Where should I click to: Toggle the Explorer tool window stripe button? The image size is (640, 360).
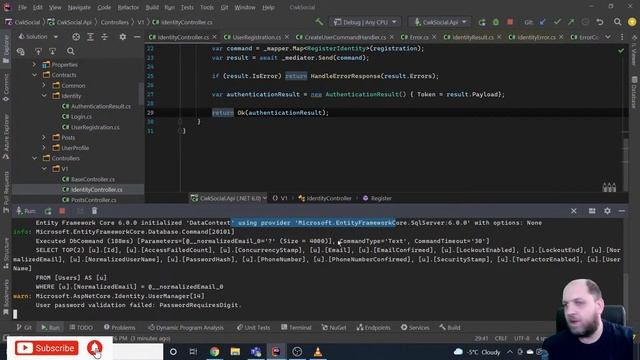coord(6,49)
